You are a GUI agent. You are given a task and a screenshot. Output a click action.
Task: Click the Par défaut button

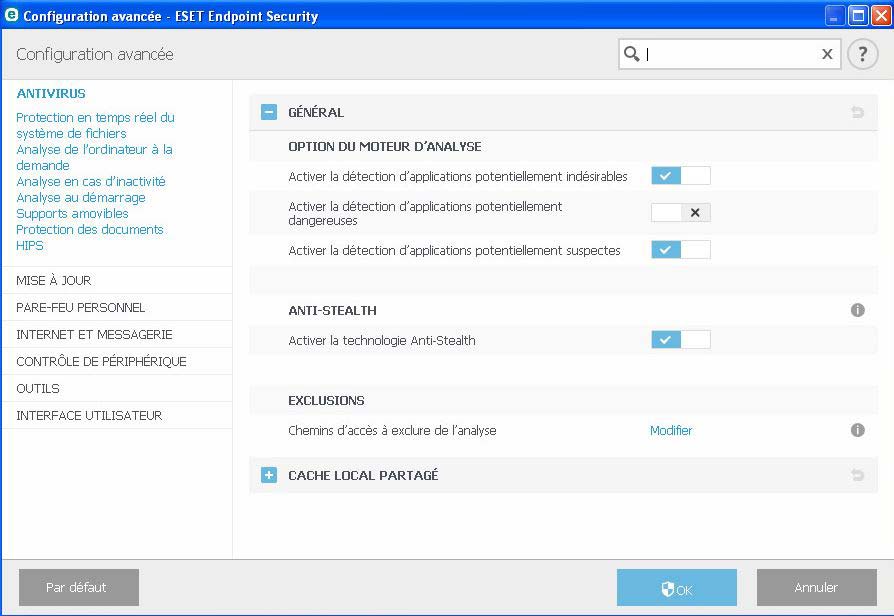[79, 587]
